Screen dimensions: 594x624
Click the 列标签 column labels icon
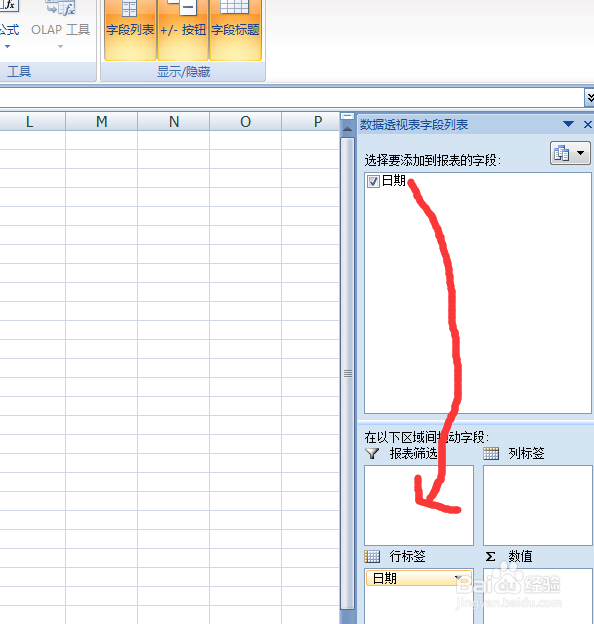(x=491, y=453)
